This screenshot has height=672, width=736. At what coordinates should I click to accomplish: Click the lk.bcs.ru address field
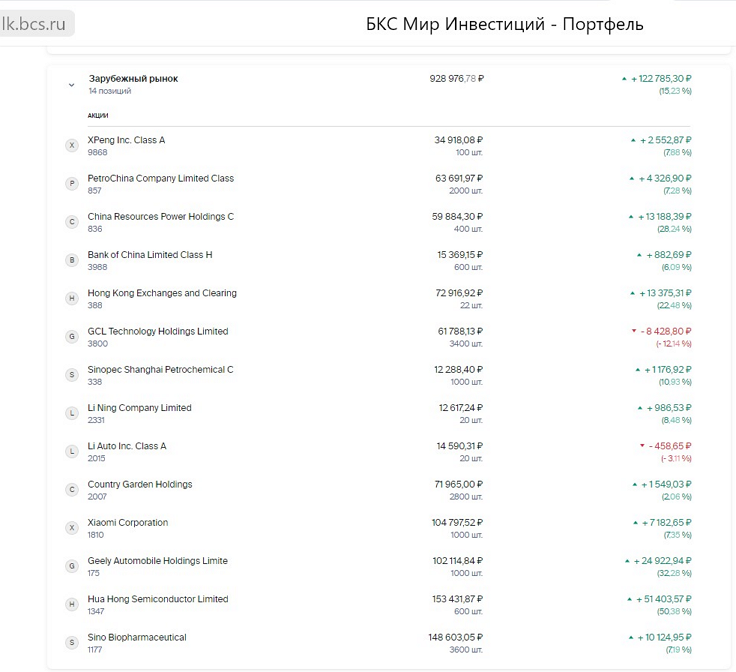[x=38, y=23]
